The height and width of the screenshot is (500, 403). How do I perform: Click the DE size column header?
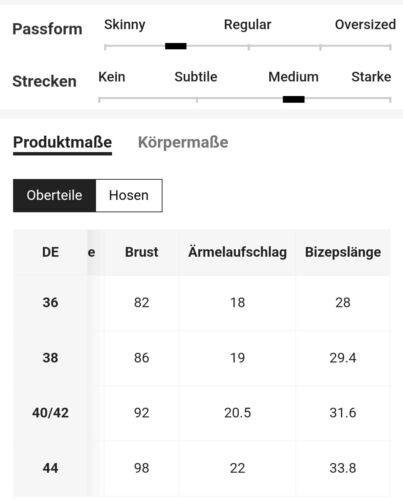50,252
